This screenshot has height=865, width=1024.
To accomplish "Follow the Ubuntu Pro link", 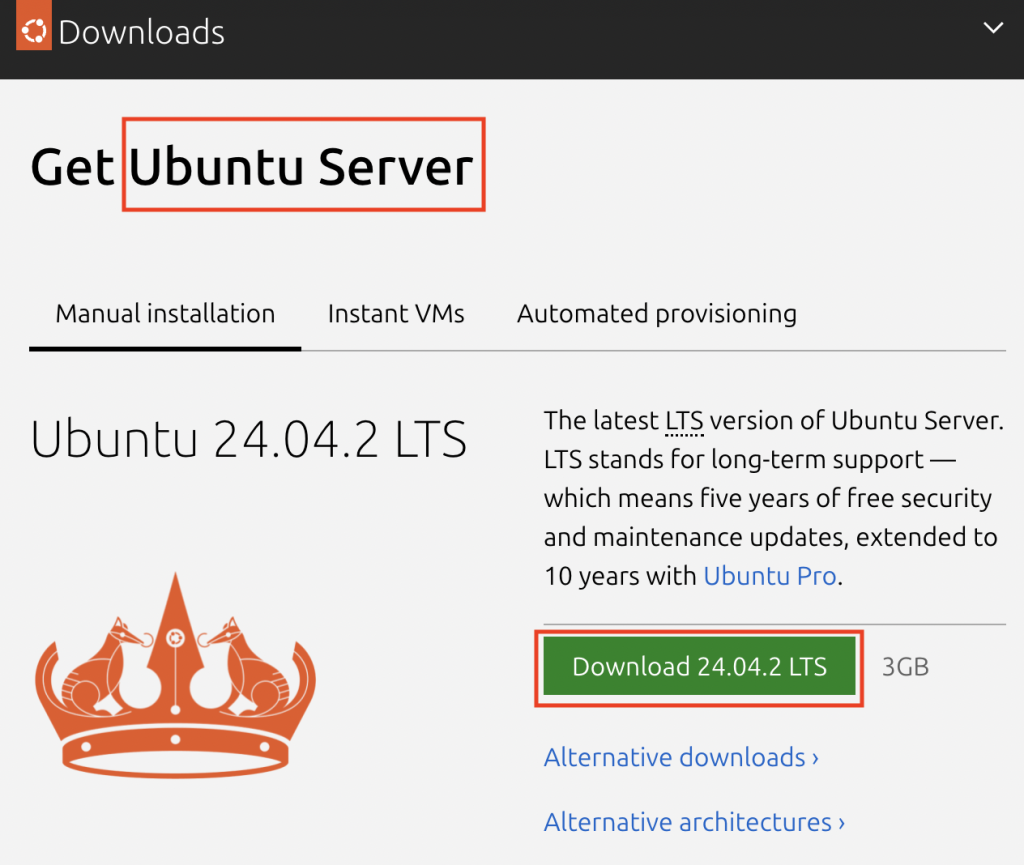I will [770, 576].
